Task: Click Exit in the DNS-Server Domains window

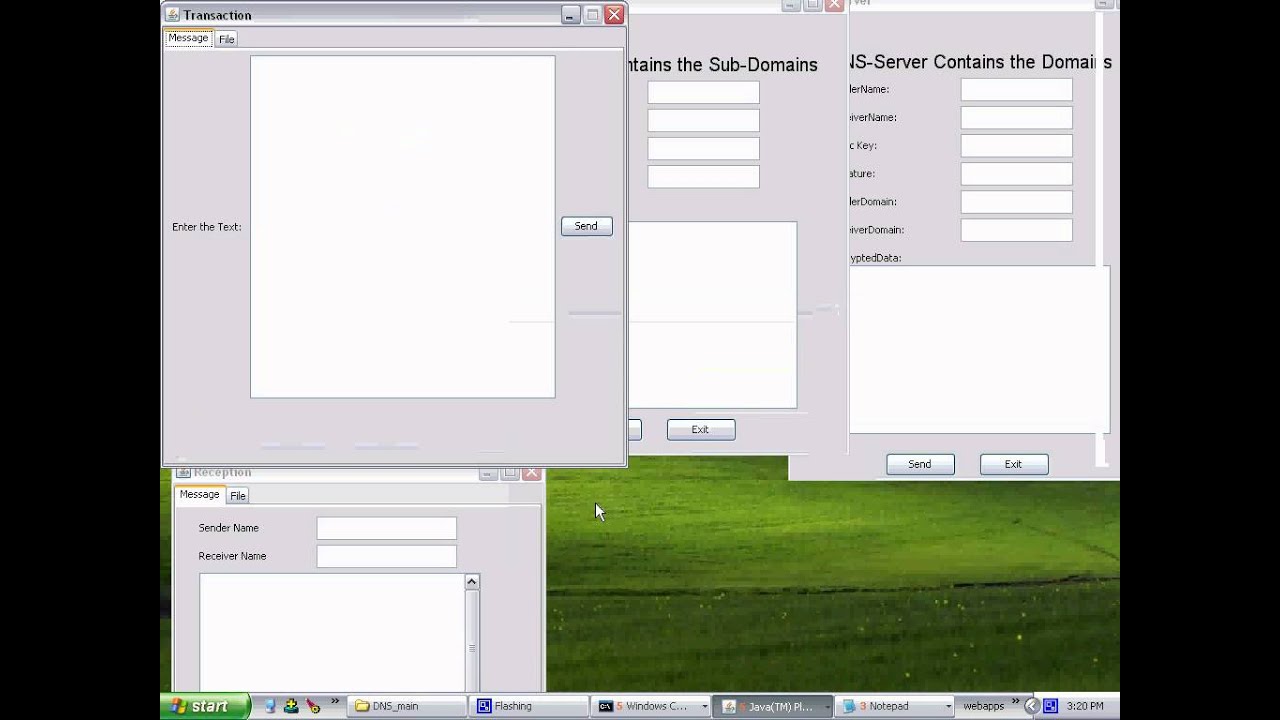Action: 1013,464
